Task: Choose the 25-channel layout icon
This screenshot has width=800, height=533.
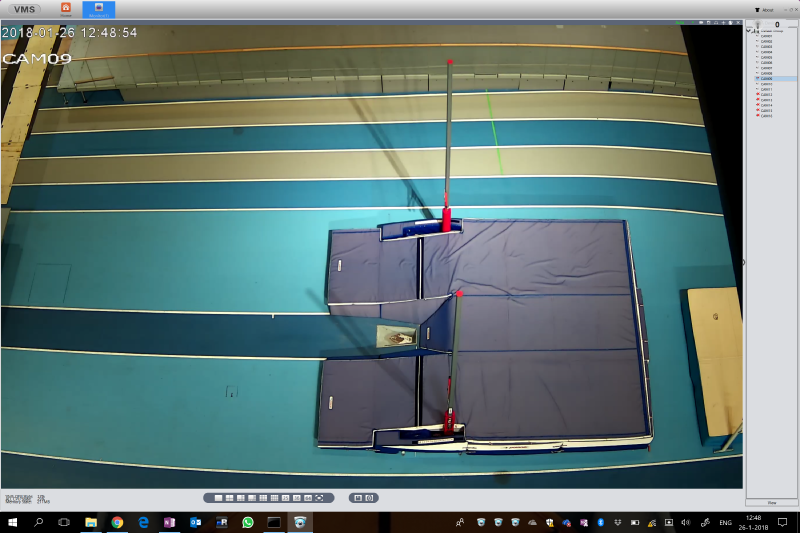Action: coord(285,498)
